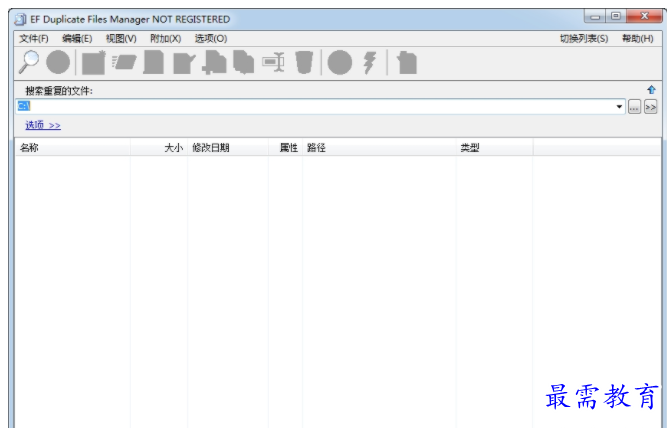Viewport: 667px width, 428px height.
Task: Click the browse '...' button
Action: click(x=634, y=107)
